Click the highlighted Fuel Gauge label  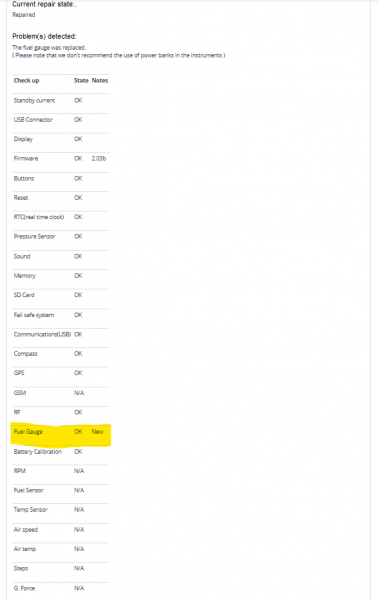28,432
